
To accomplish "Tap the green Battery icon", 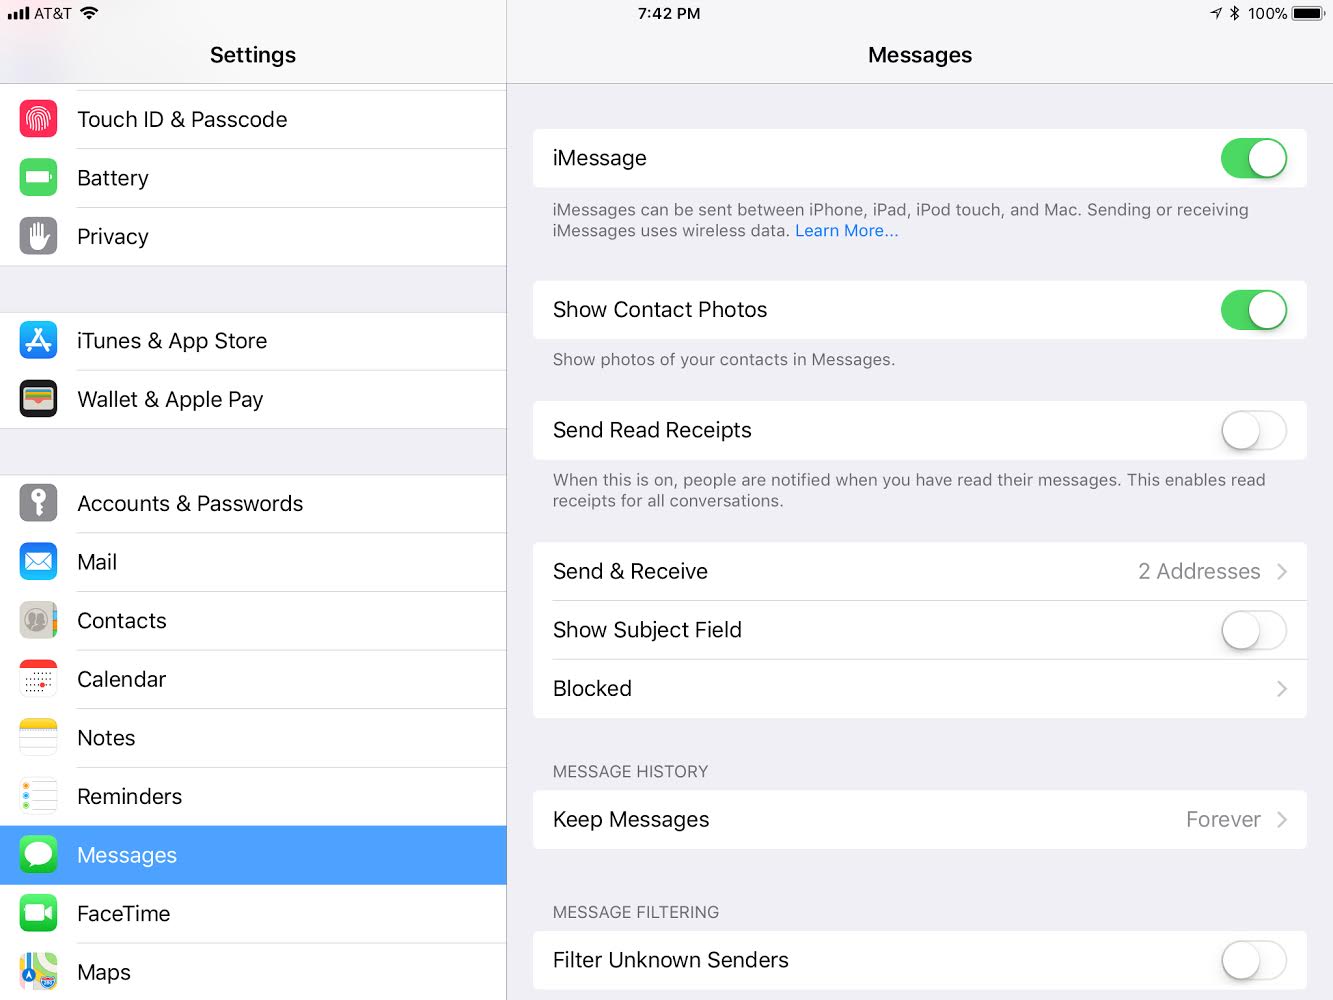I will click(x=38, y=178).
